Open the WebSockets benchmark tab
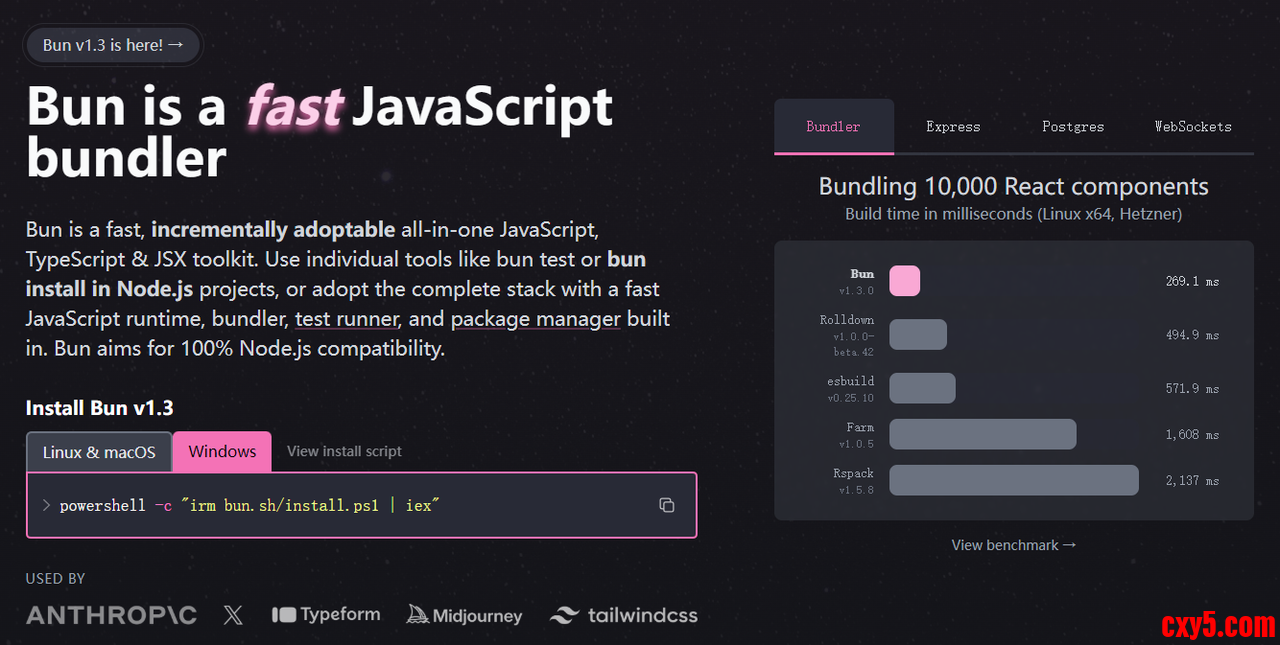The width and height of the screenshot is (1280, 645). [1193, 127]
